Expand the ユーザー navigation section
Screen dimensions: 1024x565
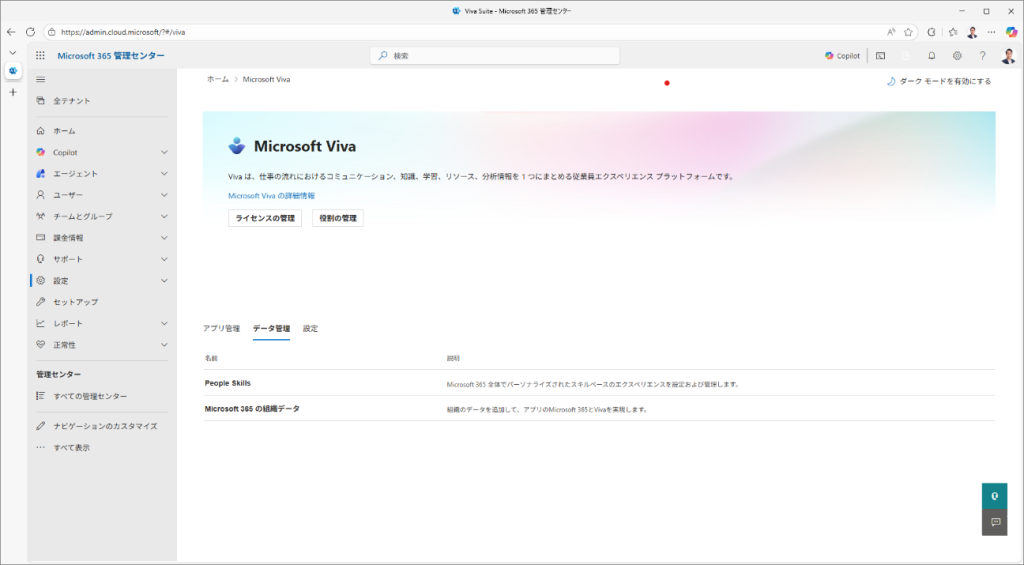pyautogui.click(x=163, y=195)
